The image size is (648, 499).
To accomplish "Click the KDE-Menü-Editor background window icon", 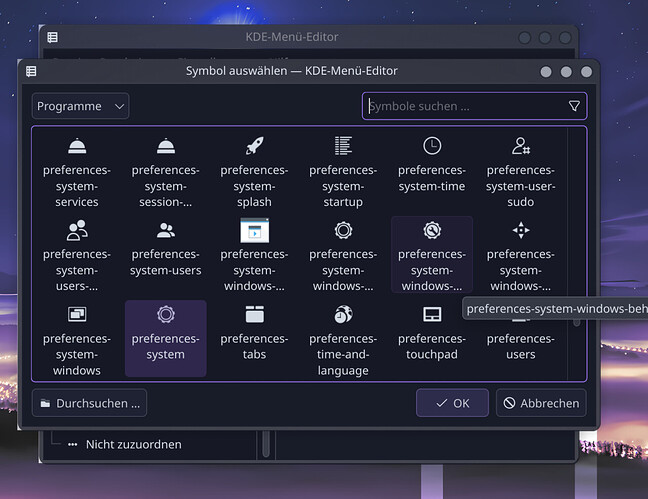I will pyautogui.click(x=52, y=37).
